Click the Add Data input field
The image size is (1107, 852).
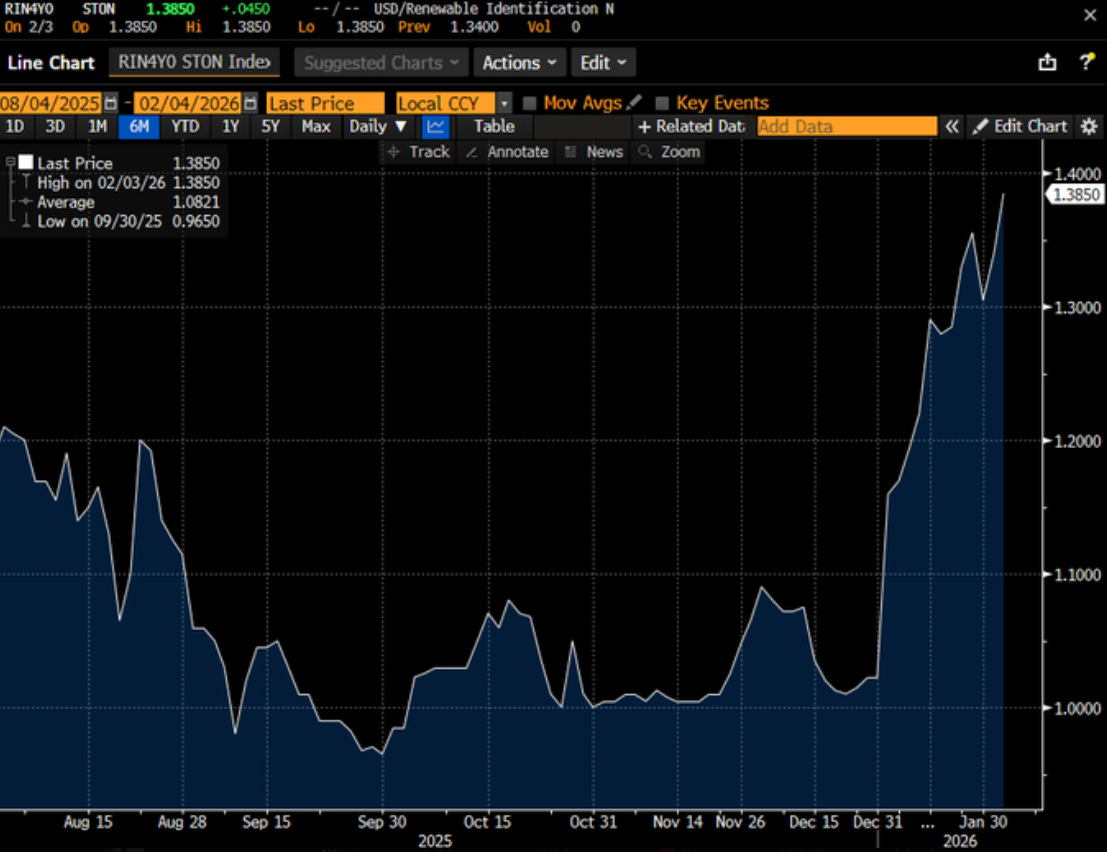[x=846, y=126]
